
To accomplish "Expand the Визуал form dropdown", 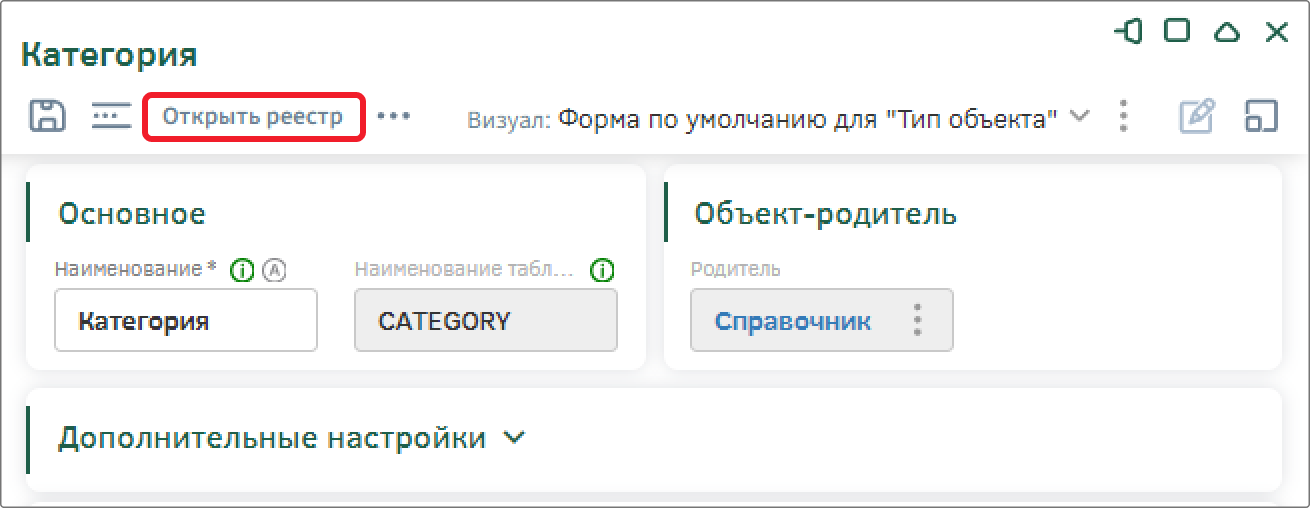I will (x=1079, y=116).
